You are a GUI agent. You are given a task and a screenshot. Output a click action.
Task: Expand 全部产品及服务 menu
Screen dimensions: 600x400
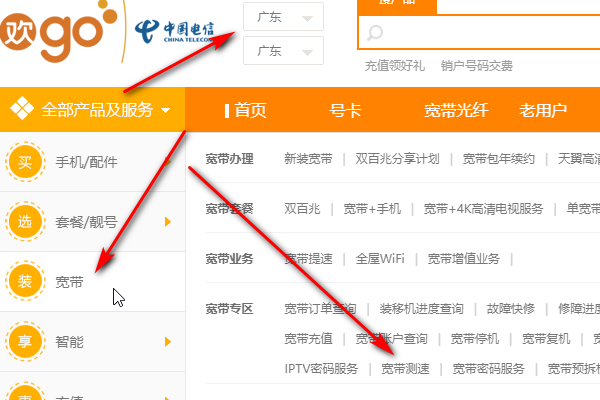[92, 109]
